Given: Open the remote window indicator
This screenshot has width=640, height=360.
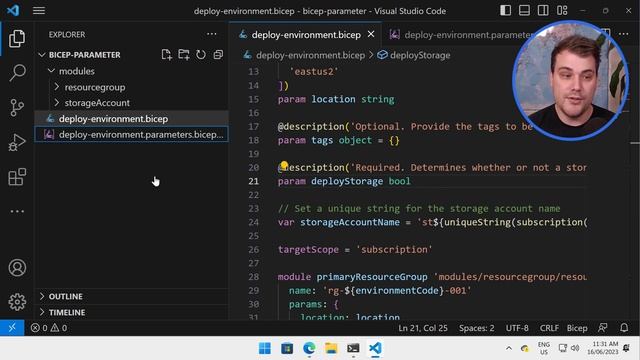Looking at the screenshot, I should click(12, 328).
